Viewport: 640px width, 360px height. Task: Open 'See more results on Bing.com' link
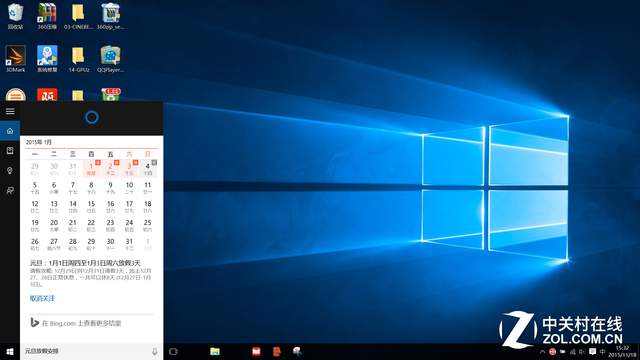[x=76, y=323]
